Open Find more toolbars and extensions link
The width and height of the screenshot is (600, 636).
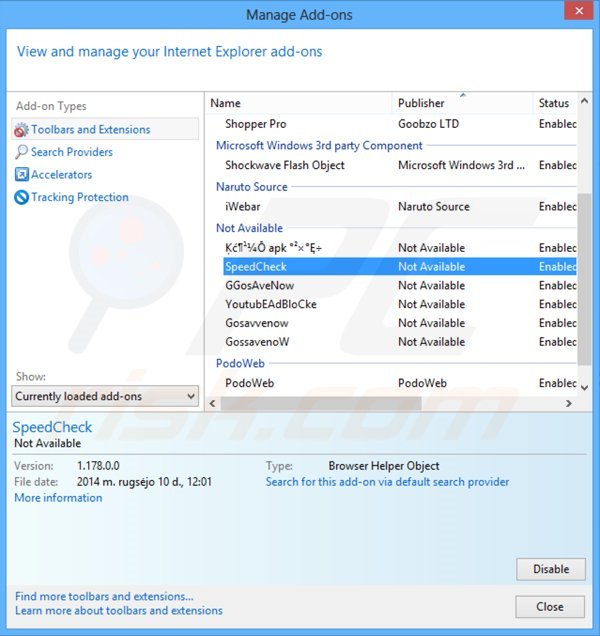[104, 596]
